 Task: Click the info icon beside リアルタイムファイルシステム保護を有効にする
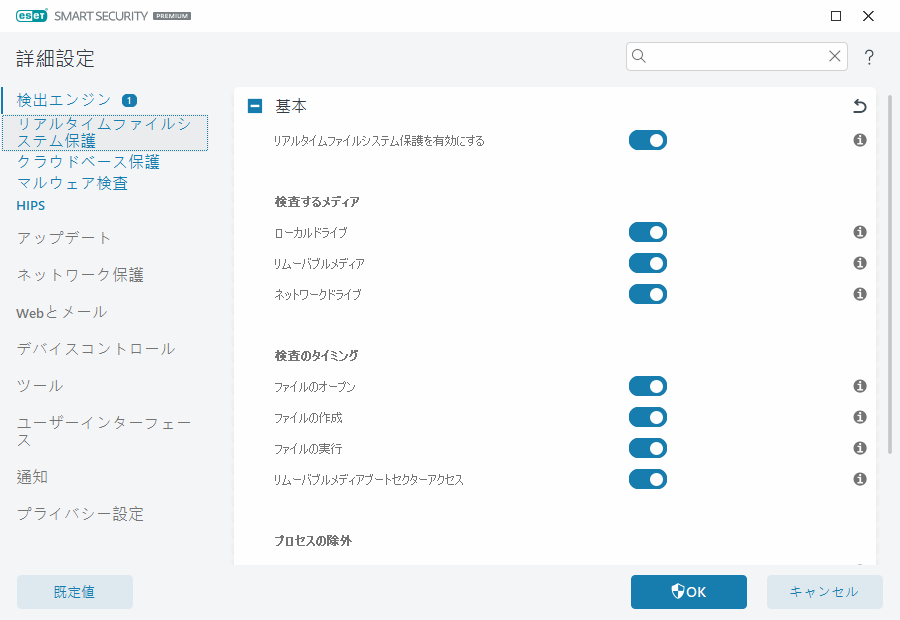[859, 140]
